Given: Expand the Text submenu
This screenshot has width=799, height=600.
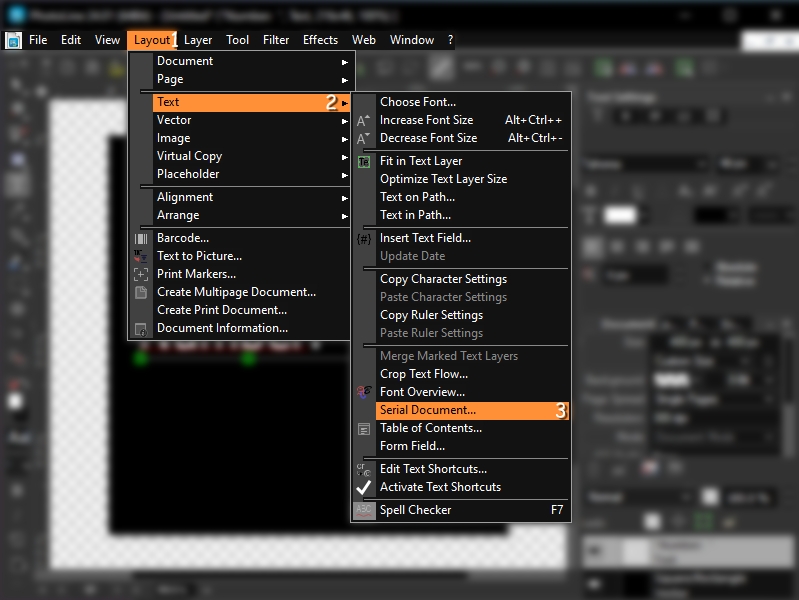Looking at the screenshot, I should click(250, 102).
